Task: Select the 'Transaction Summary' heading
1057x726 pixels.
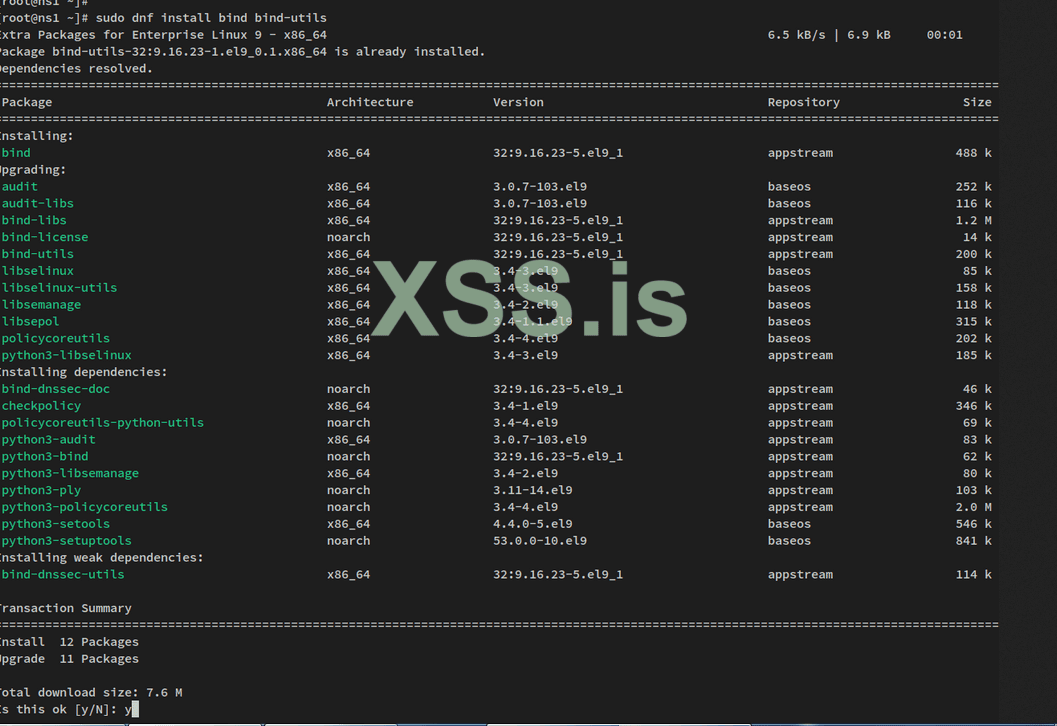Action: tap(66, 608)
